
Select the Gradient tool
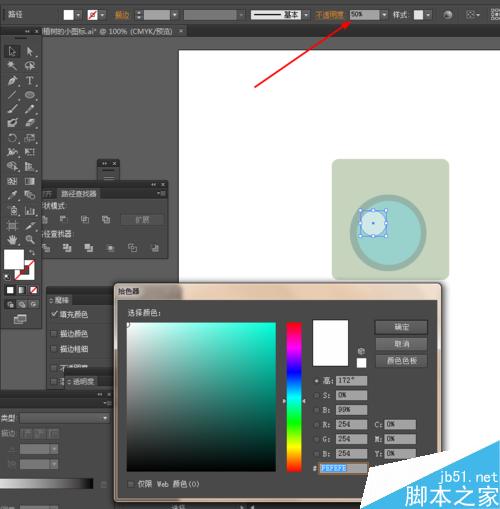(30, 181)
